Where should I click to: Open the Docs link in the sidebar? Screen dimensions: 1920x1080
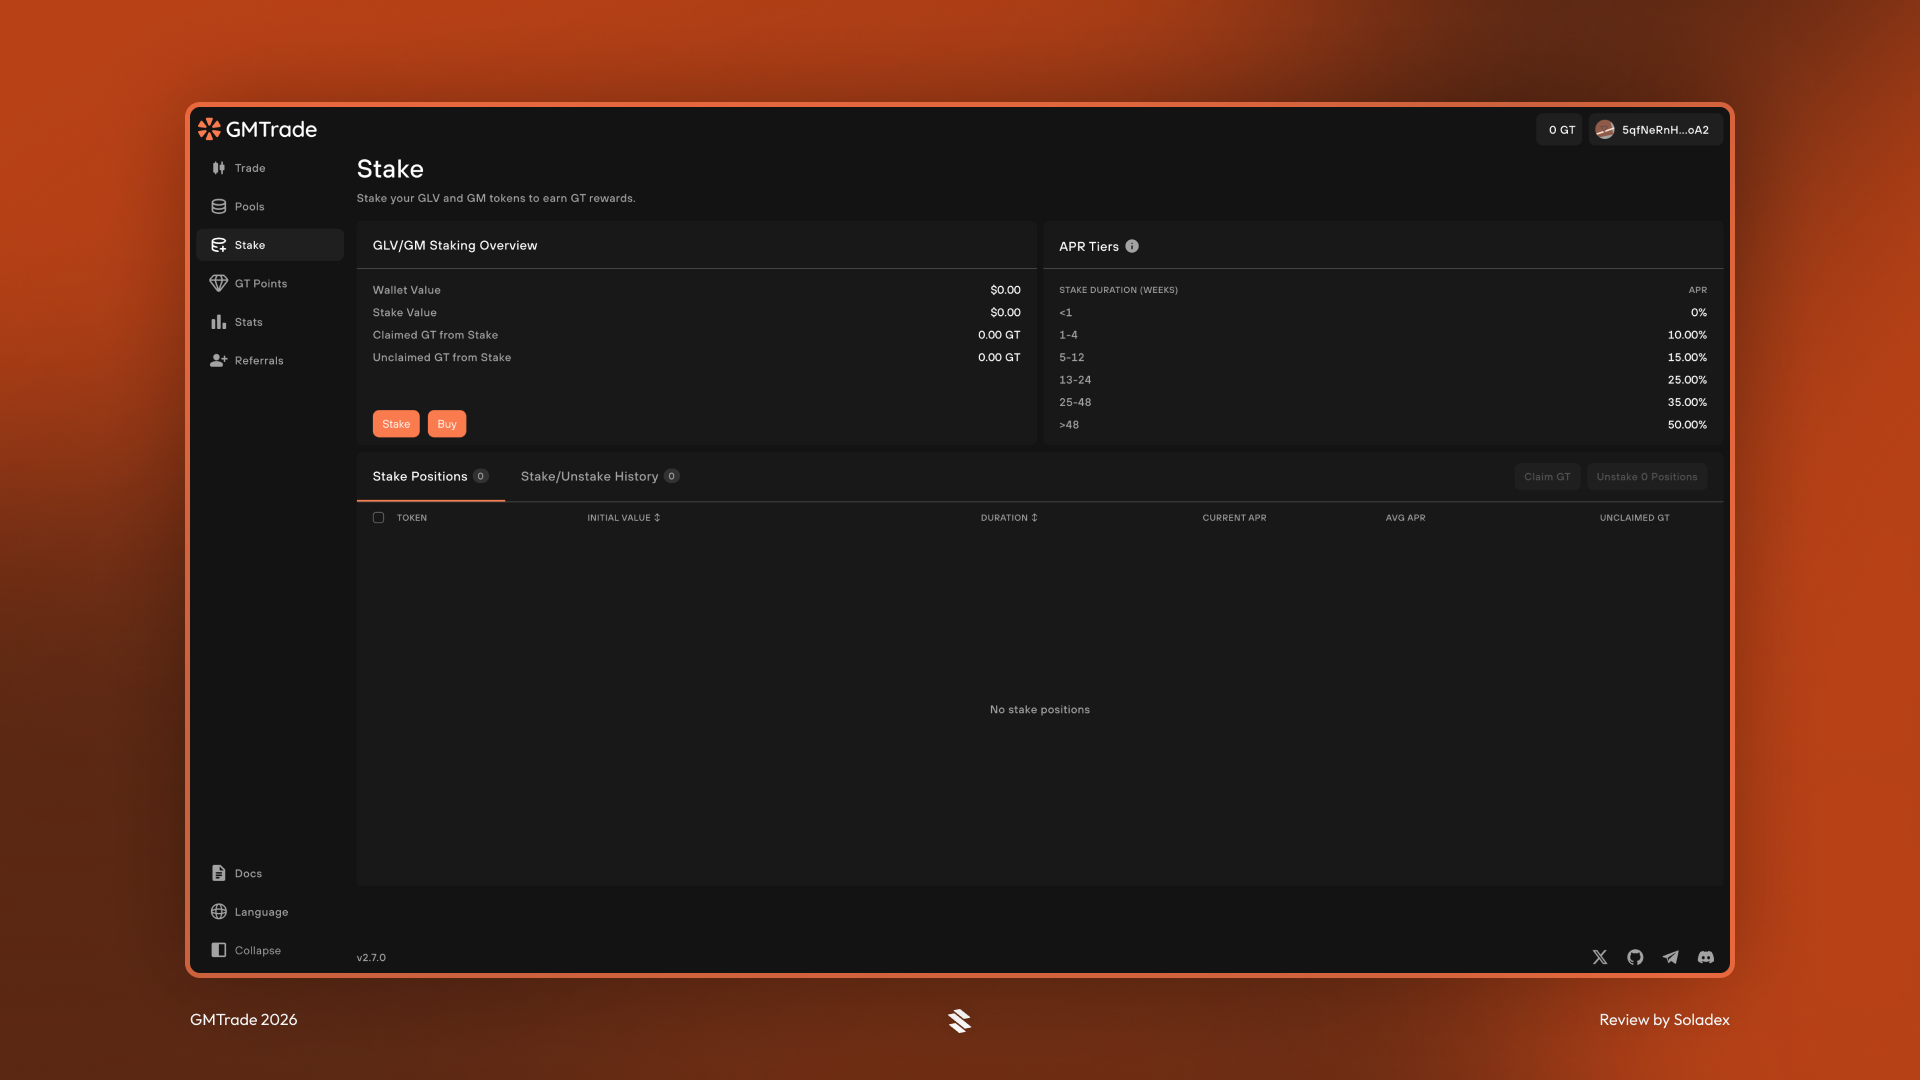click(x=270, y=873)
